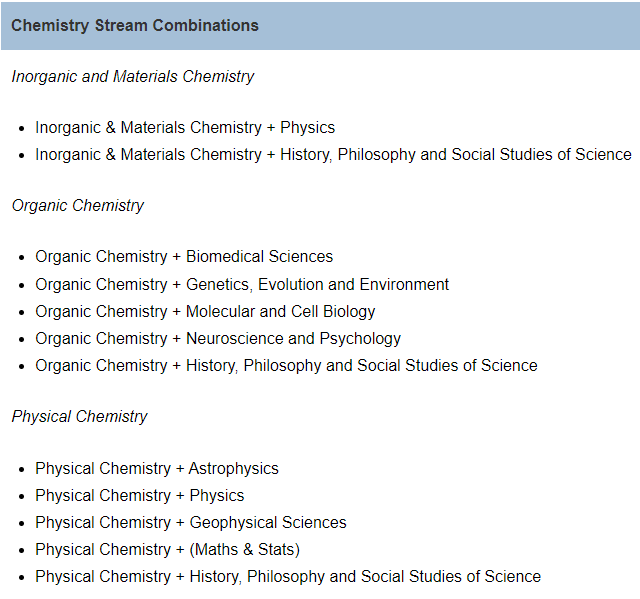Select Inorganic & Materials Chemistry + History item
This screenshot has width=640, height=599.
tap(333, 155)
